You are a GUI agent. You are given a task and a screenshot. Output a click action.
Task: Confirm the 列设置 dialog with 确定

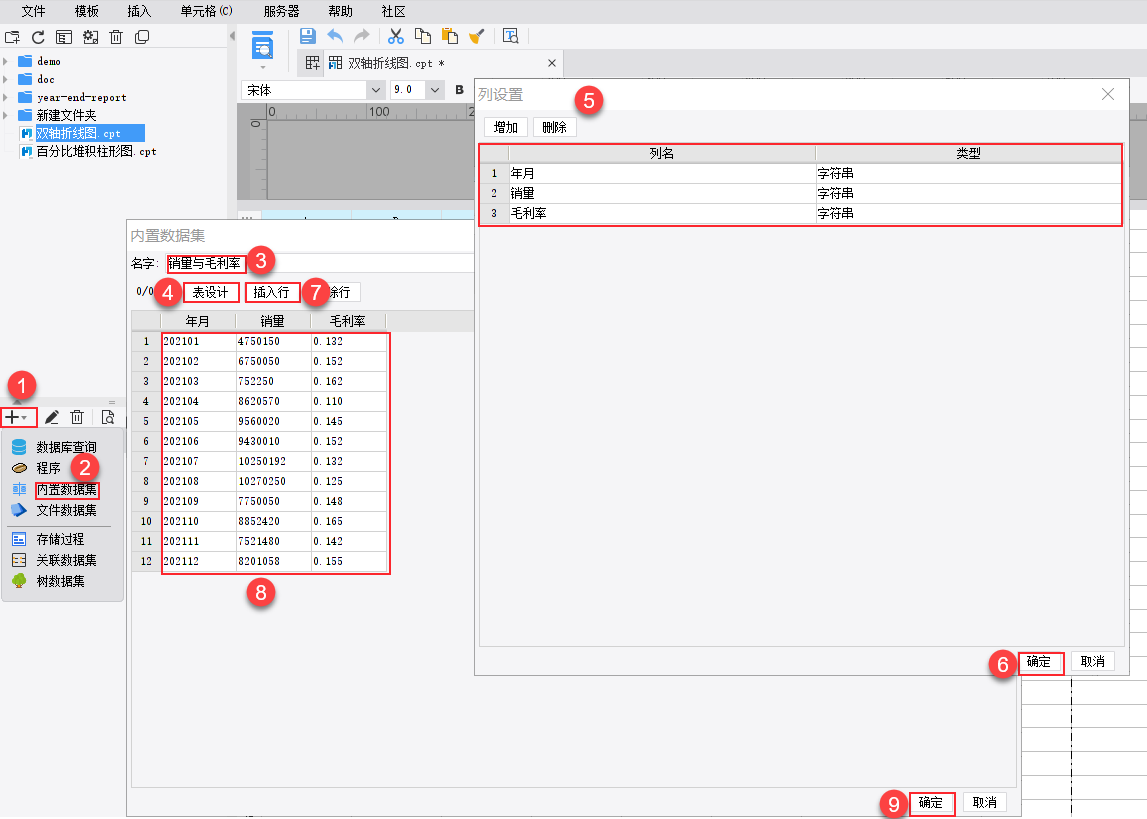coord(1039,662)
